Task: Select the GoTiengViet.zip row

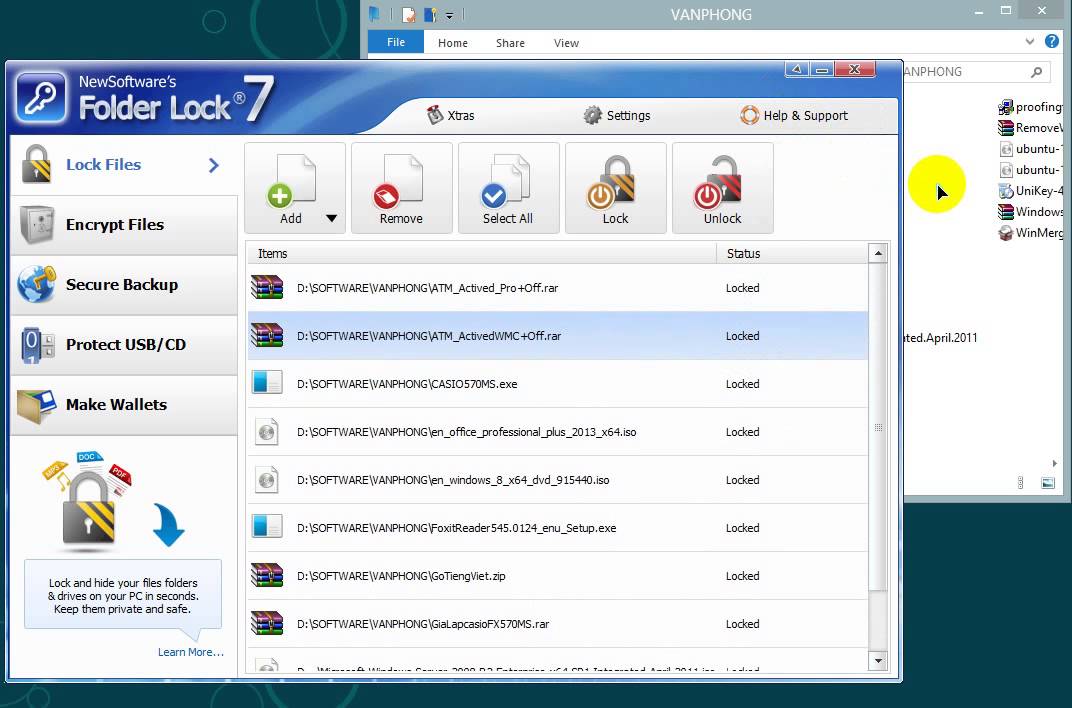Action: pyautogui.click(x=558, y=576)
